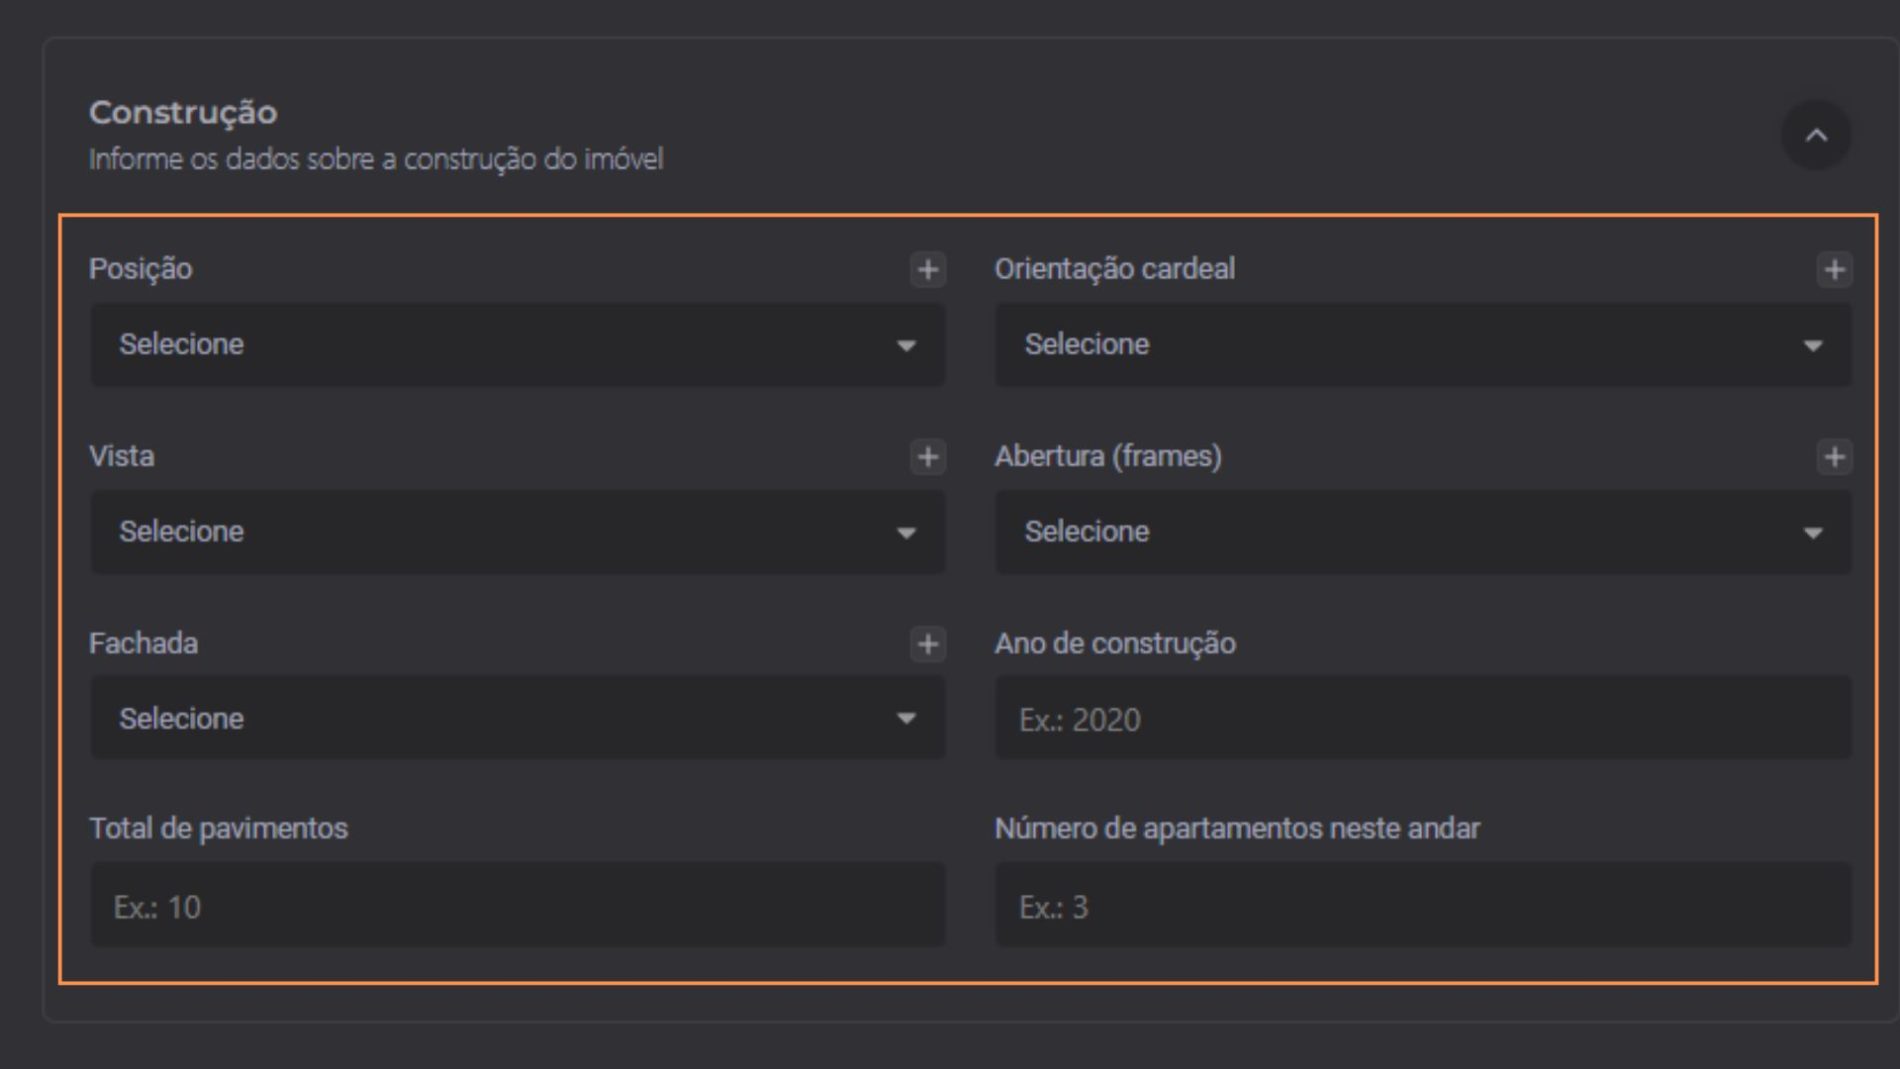Image resolution: width=1900 pixels, height=1069 pixels.
Task: Click the Total de pavimentos input
Action: click(517, 905)
